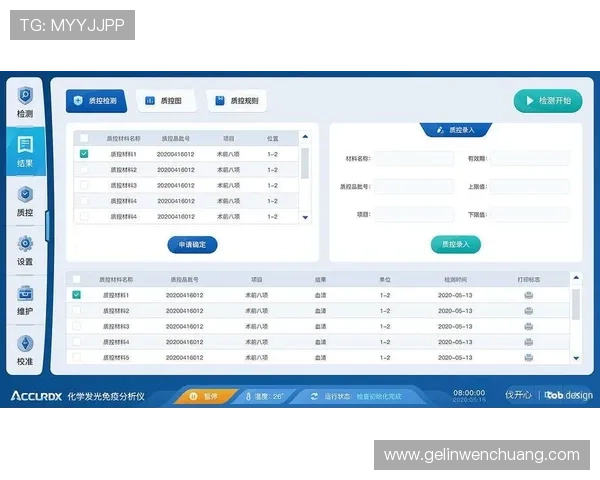Click the printer icon for 质控材料2 row
The height and width of the screenshot is (480, 600).
(x=528, y=311)
